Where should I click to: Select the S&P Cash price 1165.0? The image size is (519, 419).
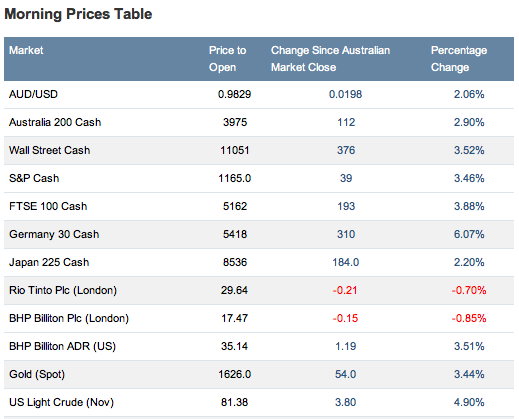(235, 178)
